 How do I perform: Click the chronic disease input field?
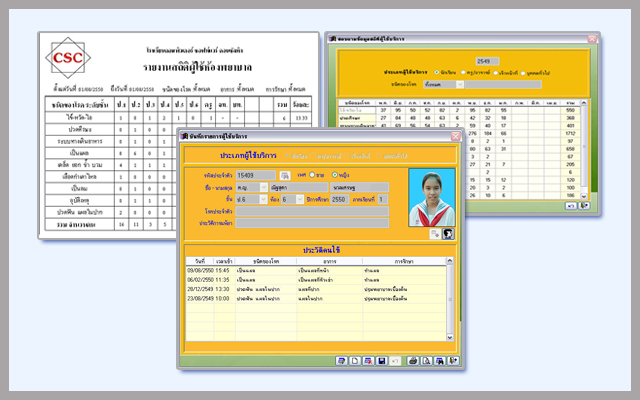point(312,211)
